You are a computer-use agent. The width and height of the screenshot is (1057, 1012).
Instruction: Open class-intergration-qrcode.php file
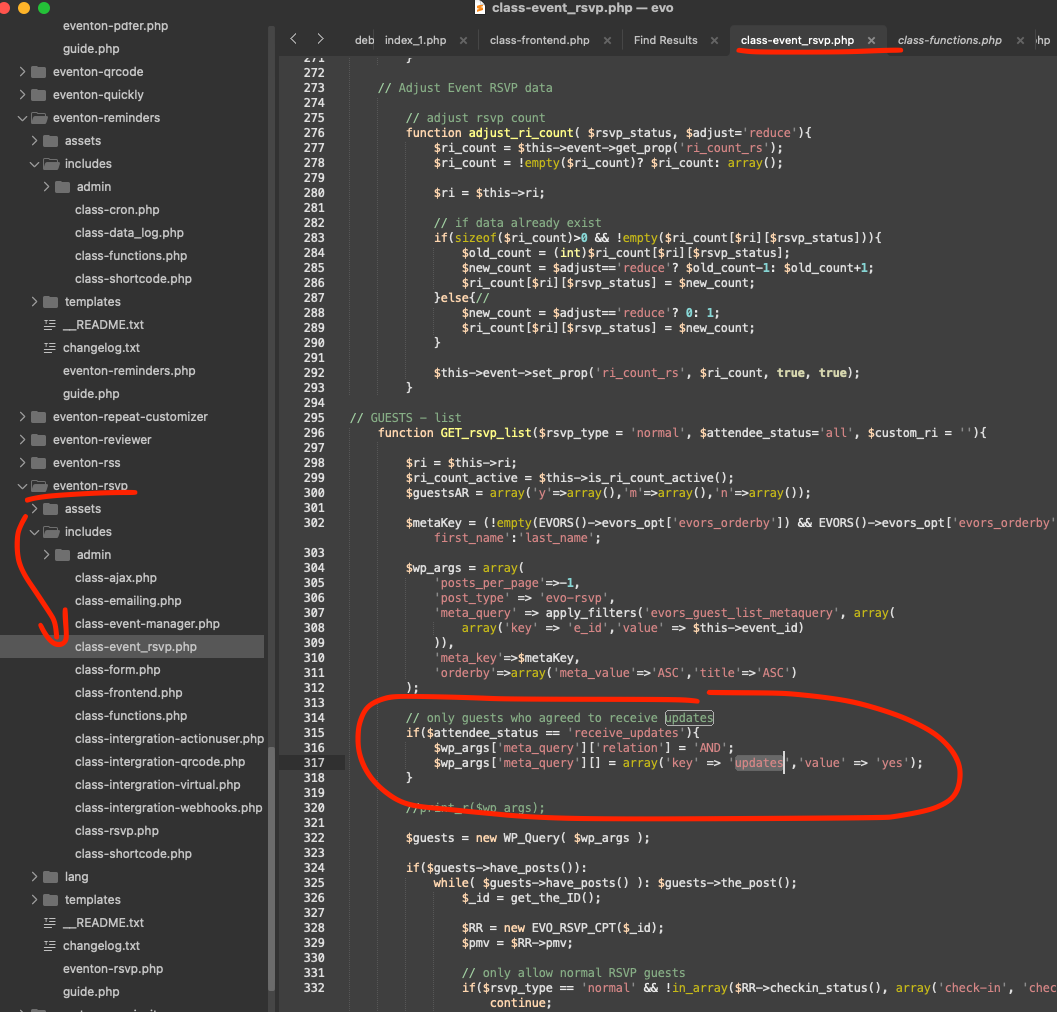(160, 762)
